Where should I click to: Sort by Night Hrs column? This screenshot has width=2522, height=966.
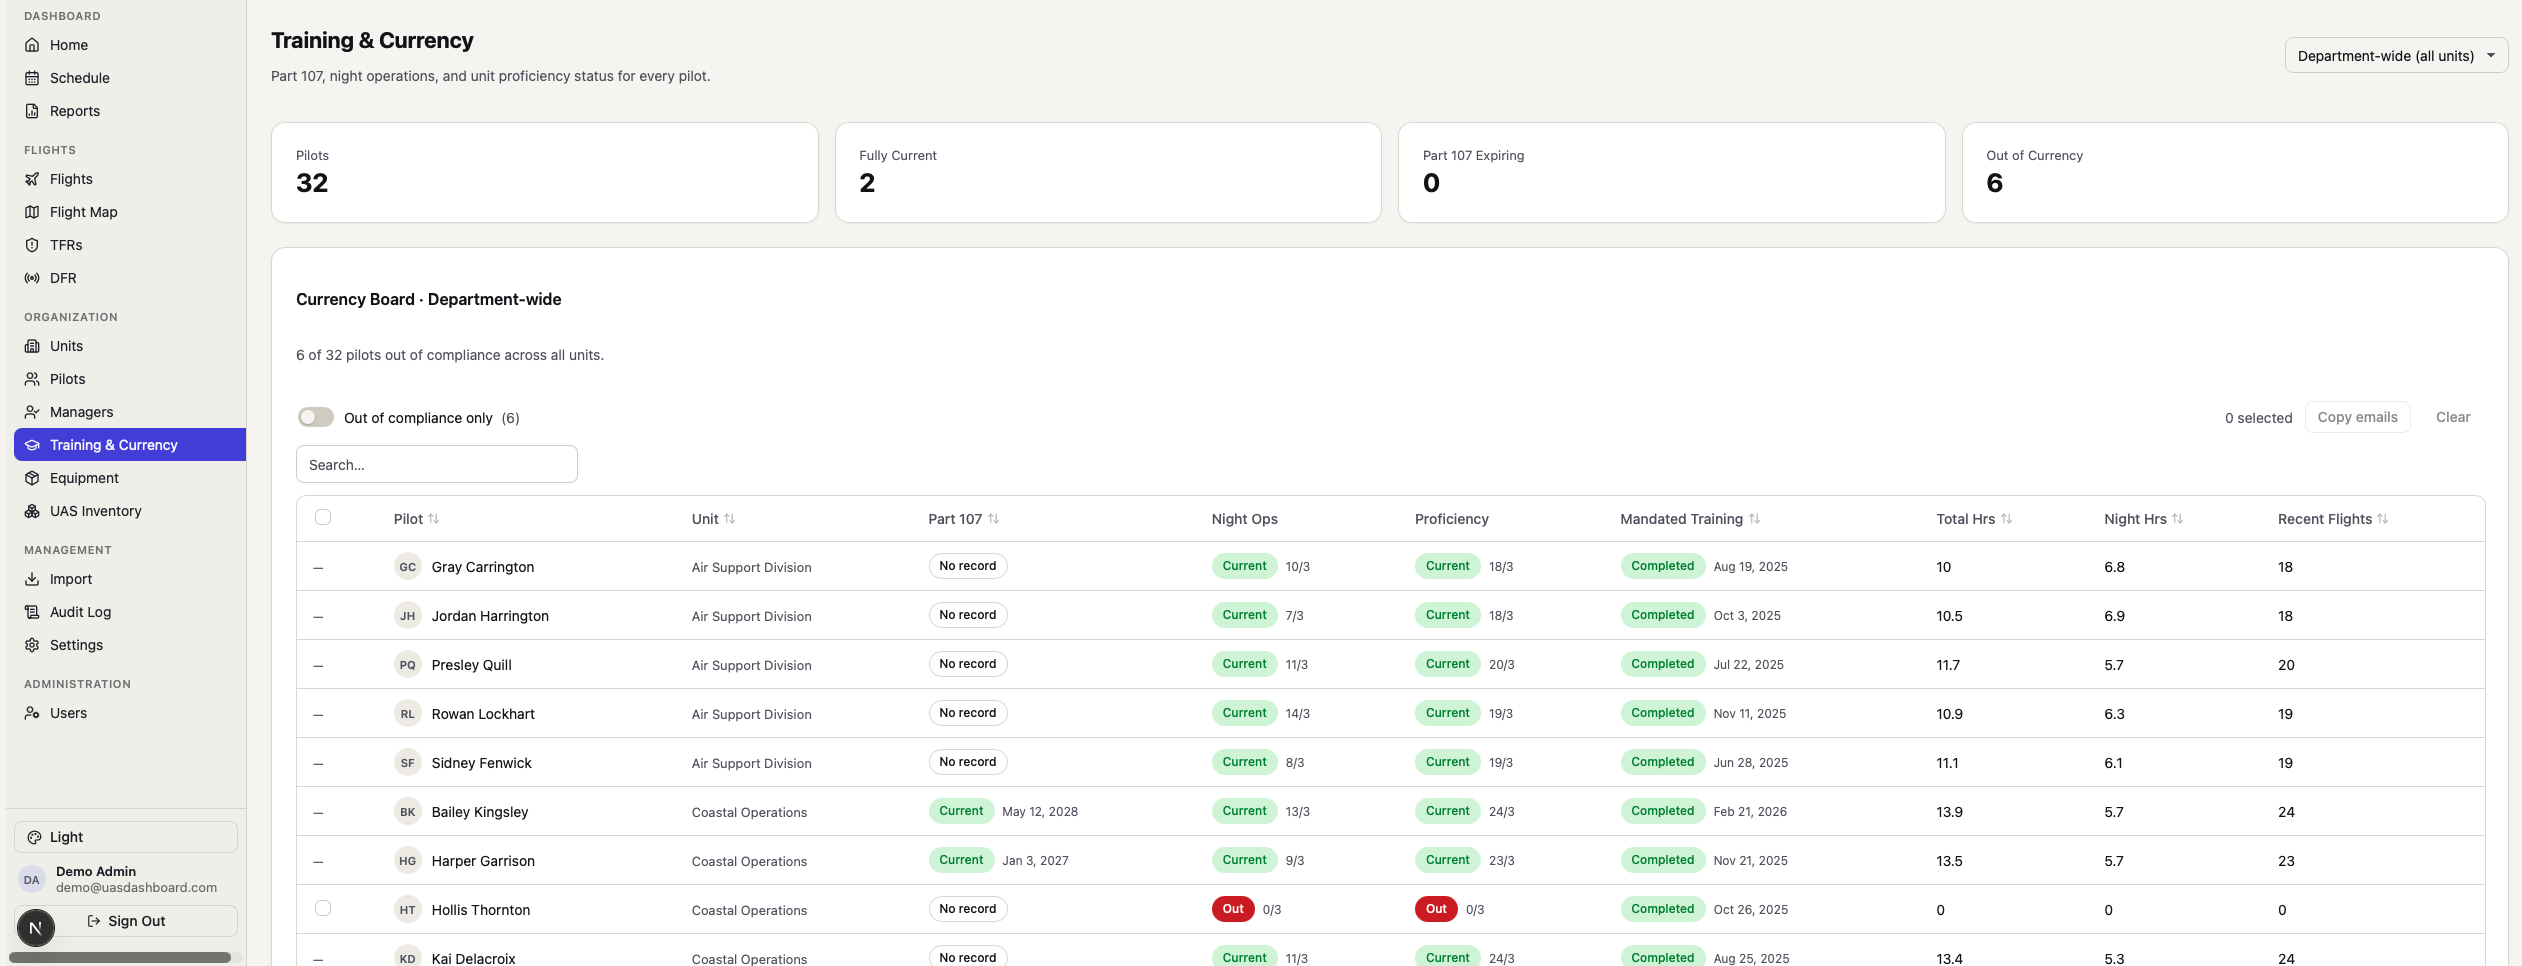click(2143, 519)
